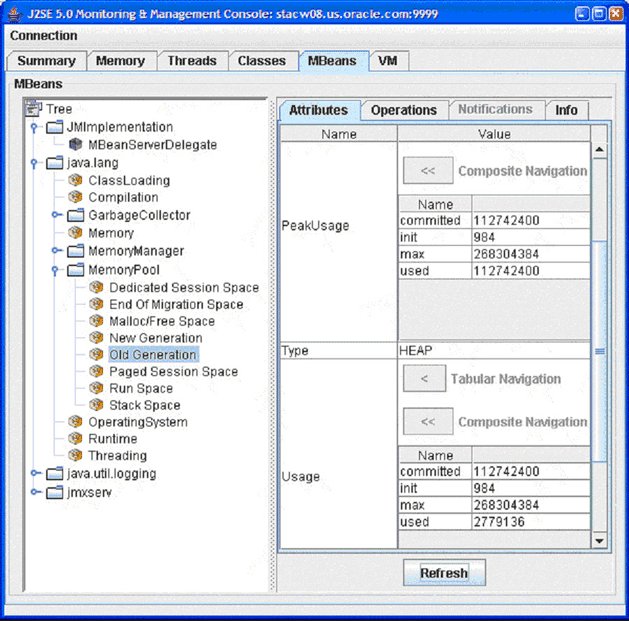This screenshot has width=629, height=621.
Task: Open the Connection menu
Action: point(44,36)
